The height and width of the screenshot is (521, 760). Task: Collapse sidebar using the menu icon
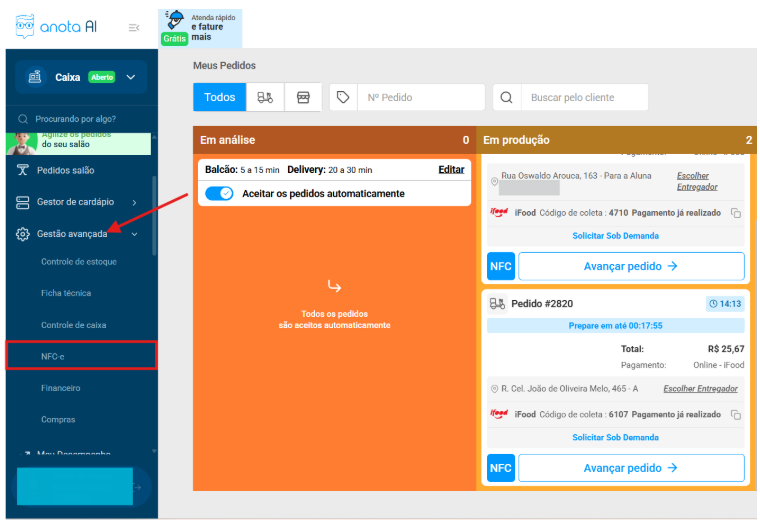click(x=134, y=28)
